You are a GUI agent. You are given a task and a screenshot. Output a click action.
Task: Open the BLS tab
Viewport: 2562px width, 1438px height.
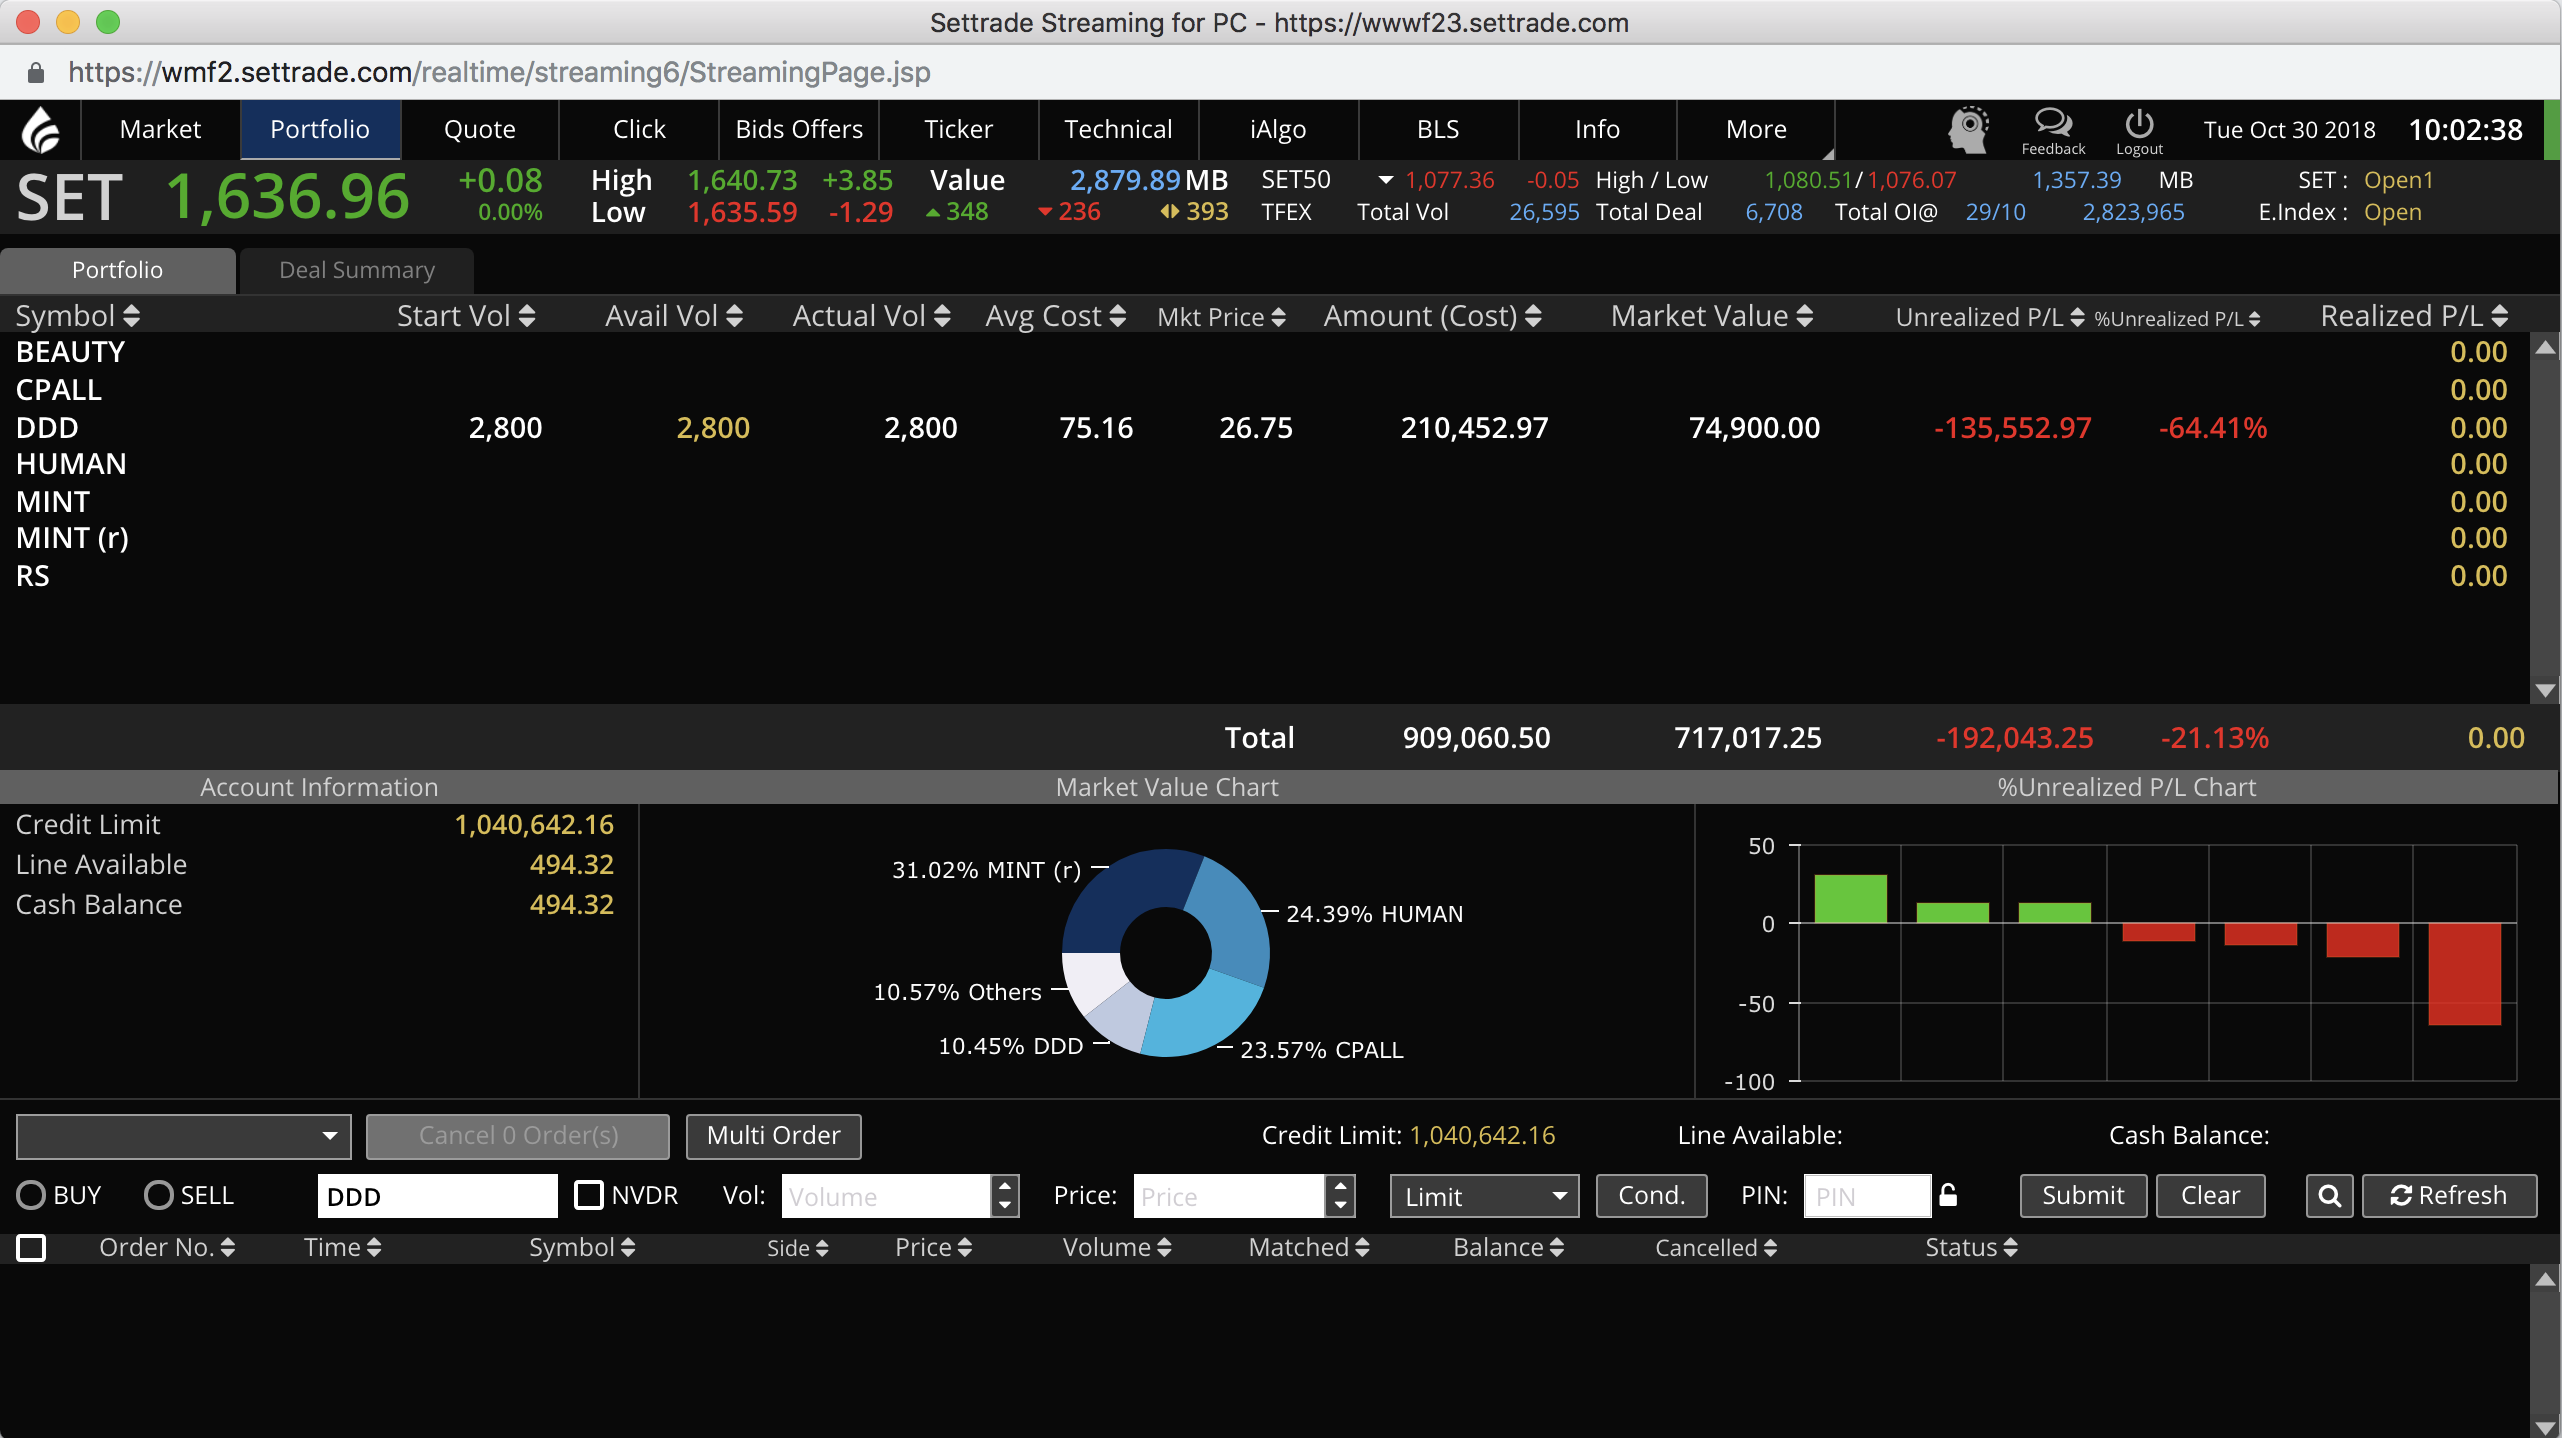[x=1438, y=130]
